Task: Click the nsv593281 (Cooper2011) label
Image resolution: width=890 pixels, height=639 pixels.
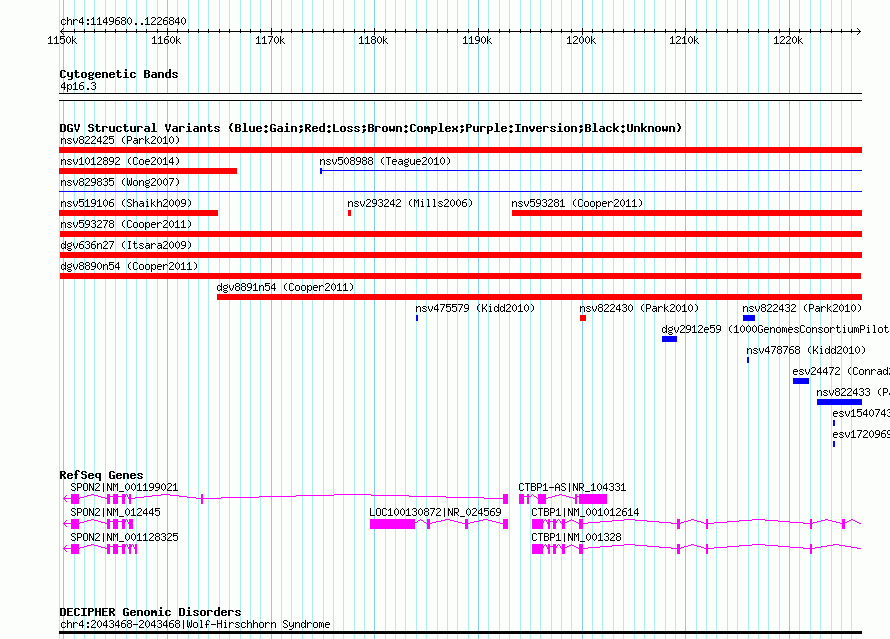Action: [x=577, y=203]
